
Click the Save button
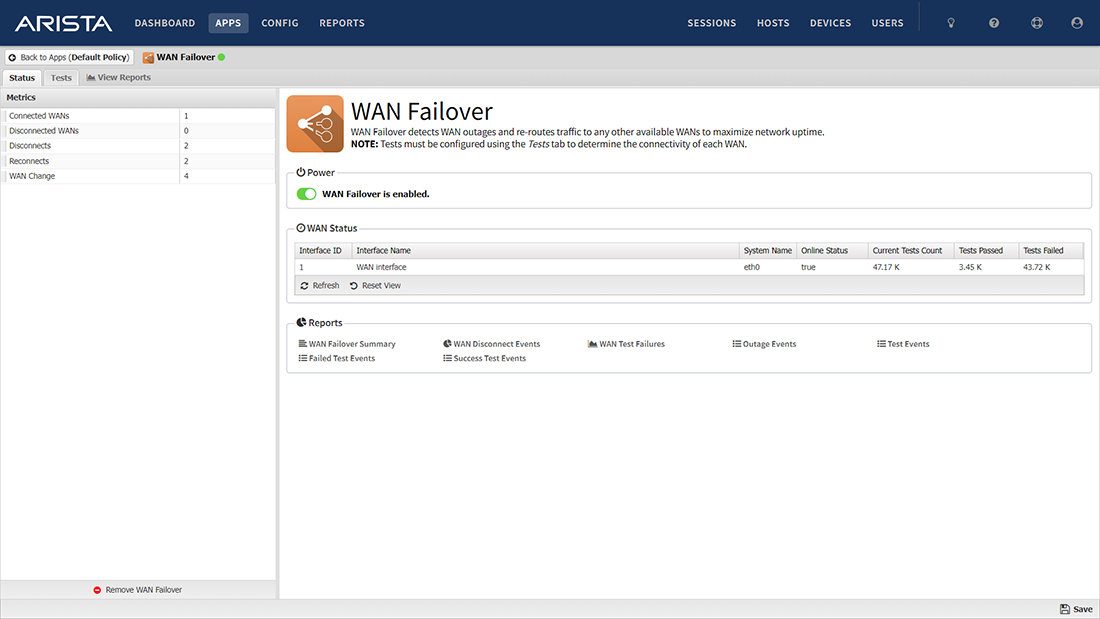pyautogui.click(x=1076, y=609)
